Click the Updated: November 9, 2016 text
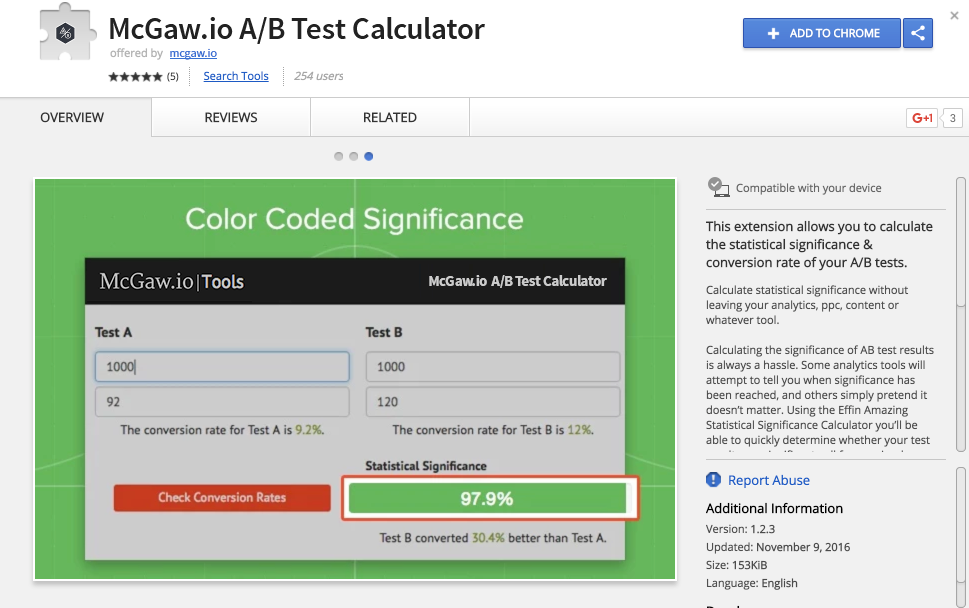Image resolution: width=969 pixels, height=608 pixels. click(778, 547)
